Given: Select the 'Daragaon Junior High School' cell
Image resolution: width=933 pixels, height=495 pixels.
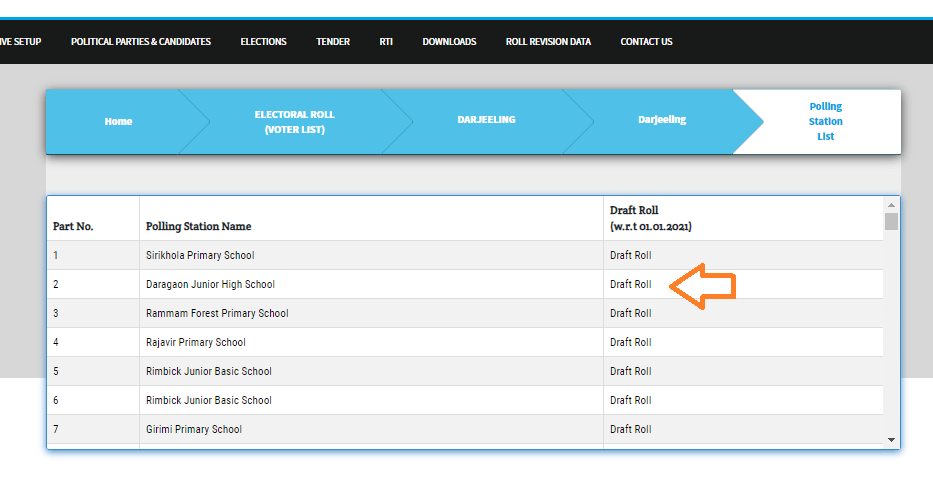Looking at the screenshot, I should click(371, 284).
